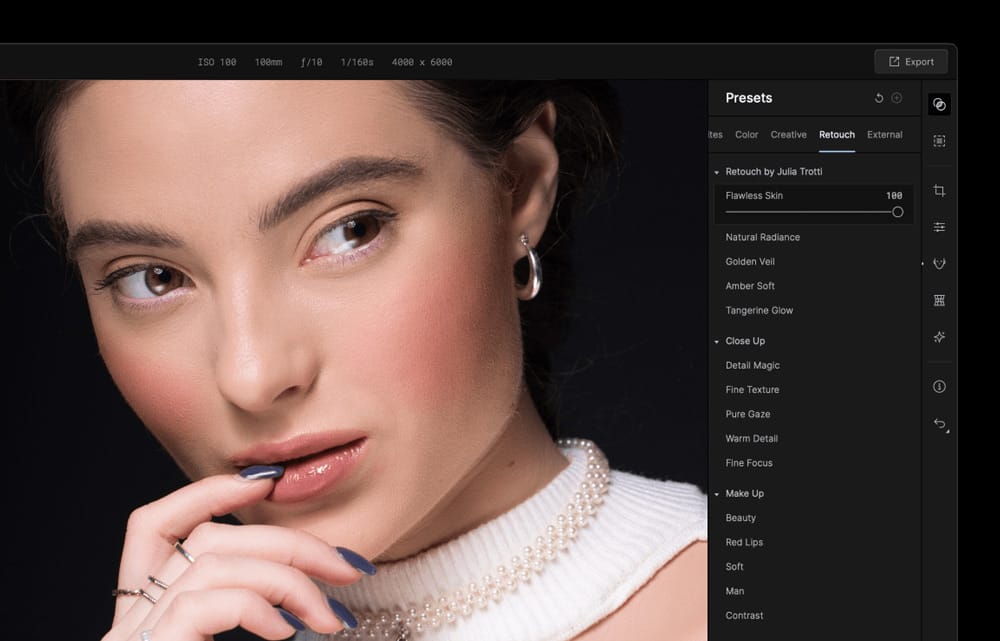Select the Flawless Skin preset
The height and width of the screenshot is (641, 1000).
click(754, 196)
